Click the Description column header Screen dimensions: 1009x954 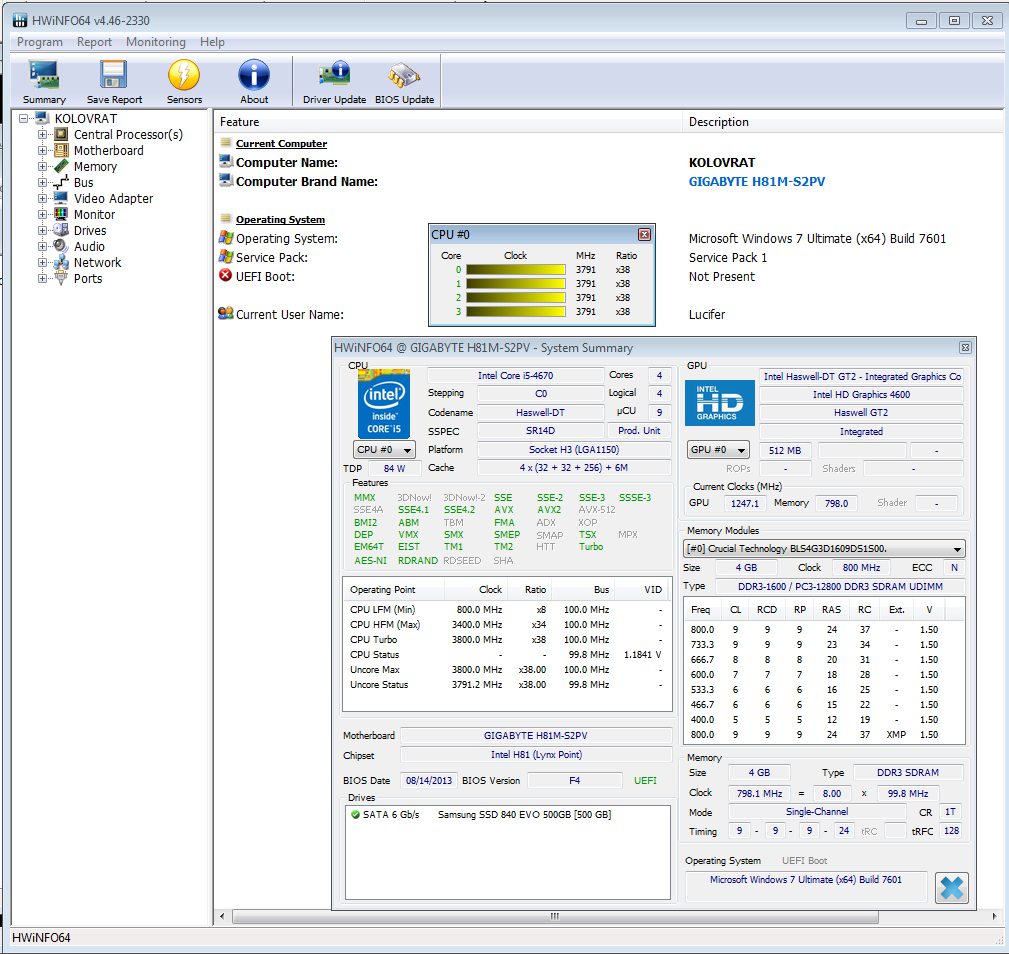coord(842,122)
